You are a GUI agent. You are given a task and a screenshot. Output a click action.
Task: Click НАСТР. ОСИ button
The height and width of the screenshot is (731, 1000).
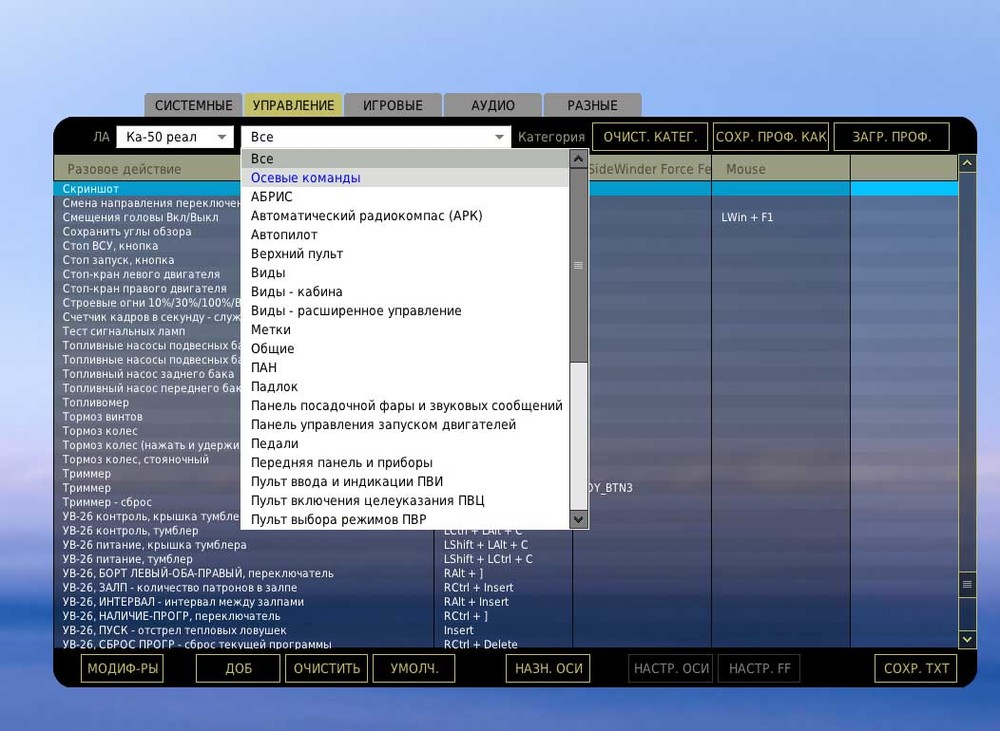coord(671,668)
